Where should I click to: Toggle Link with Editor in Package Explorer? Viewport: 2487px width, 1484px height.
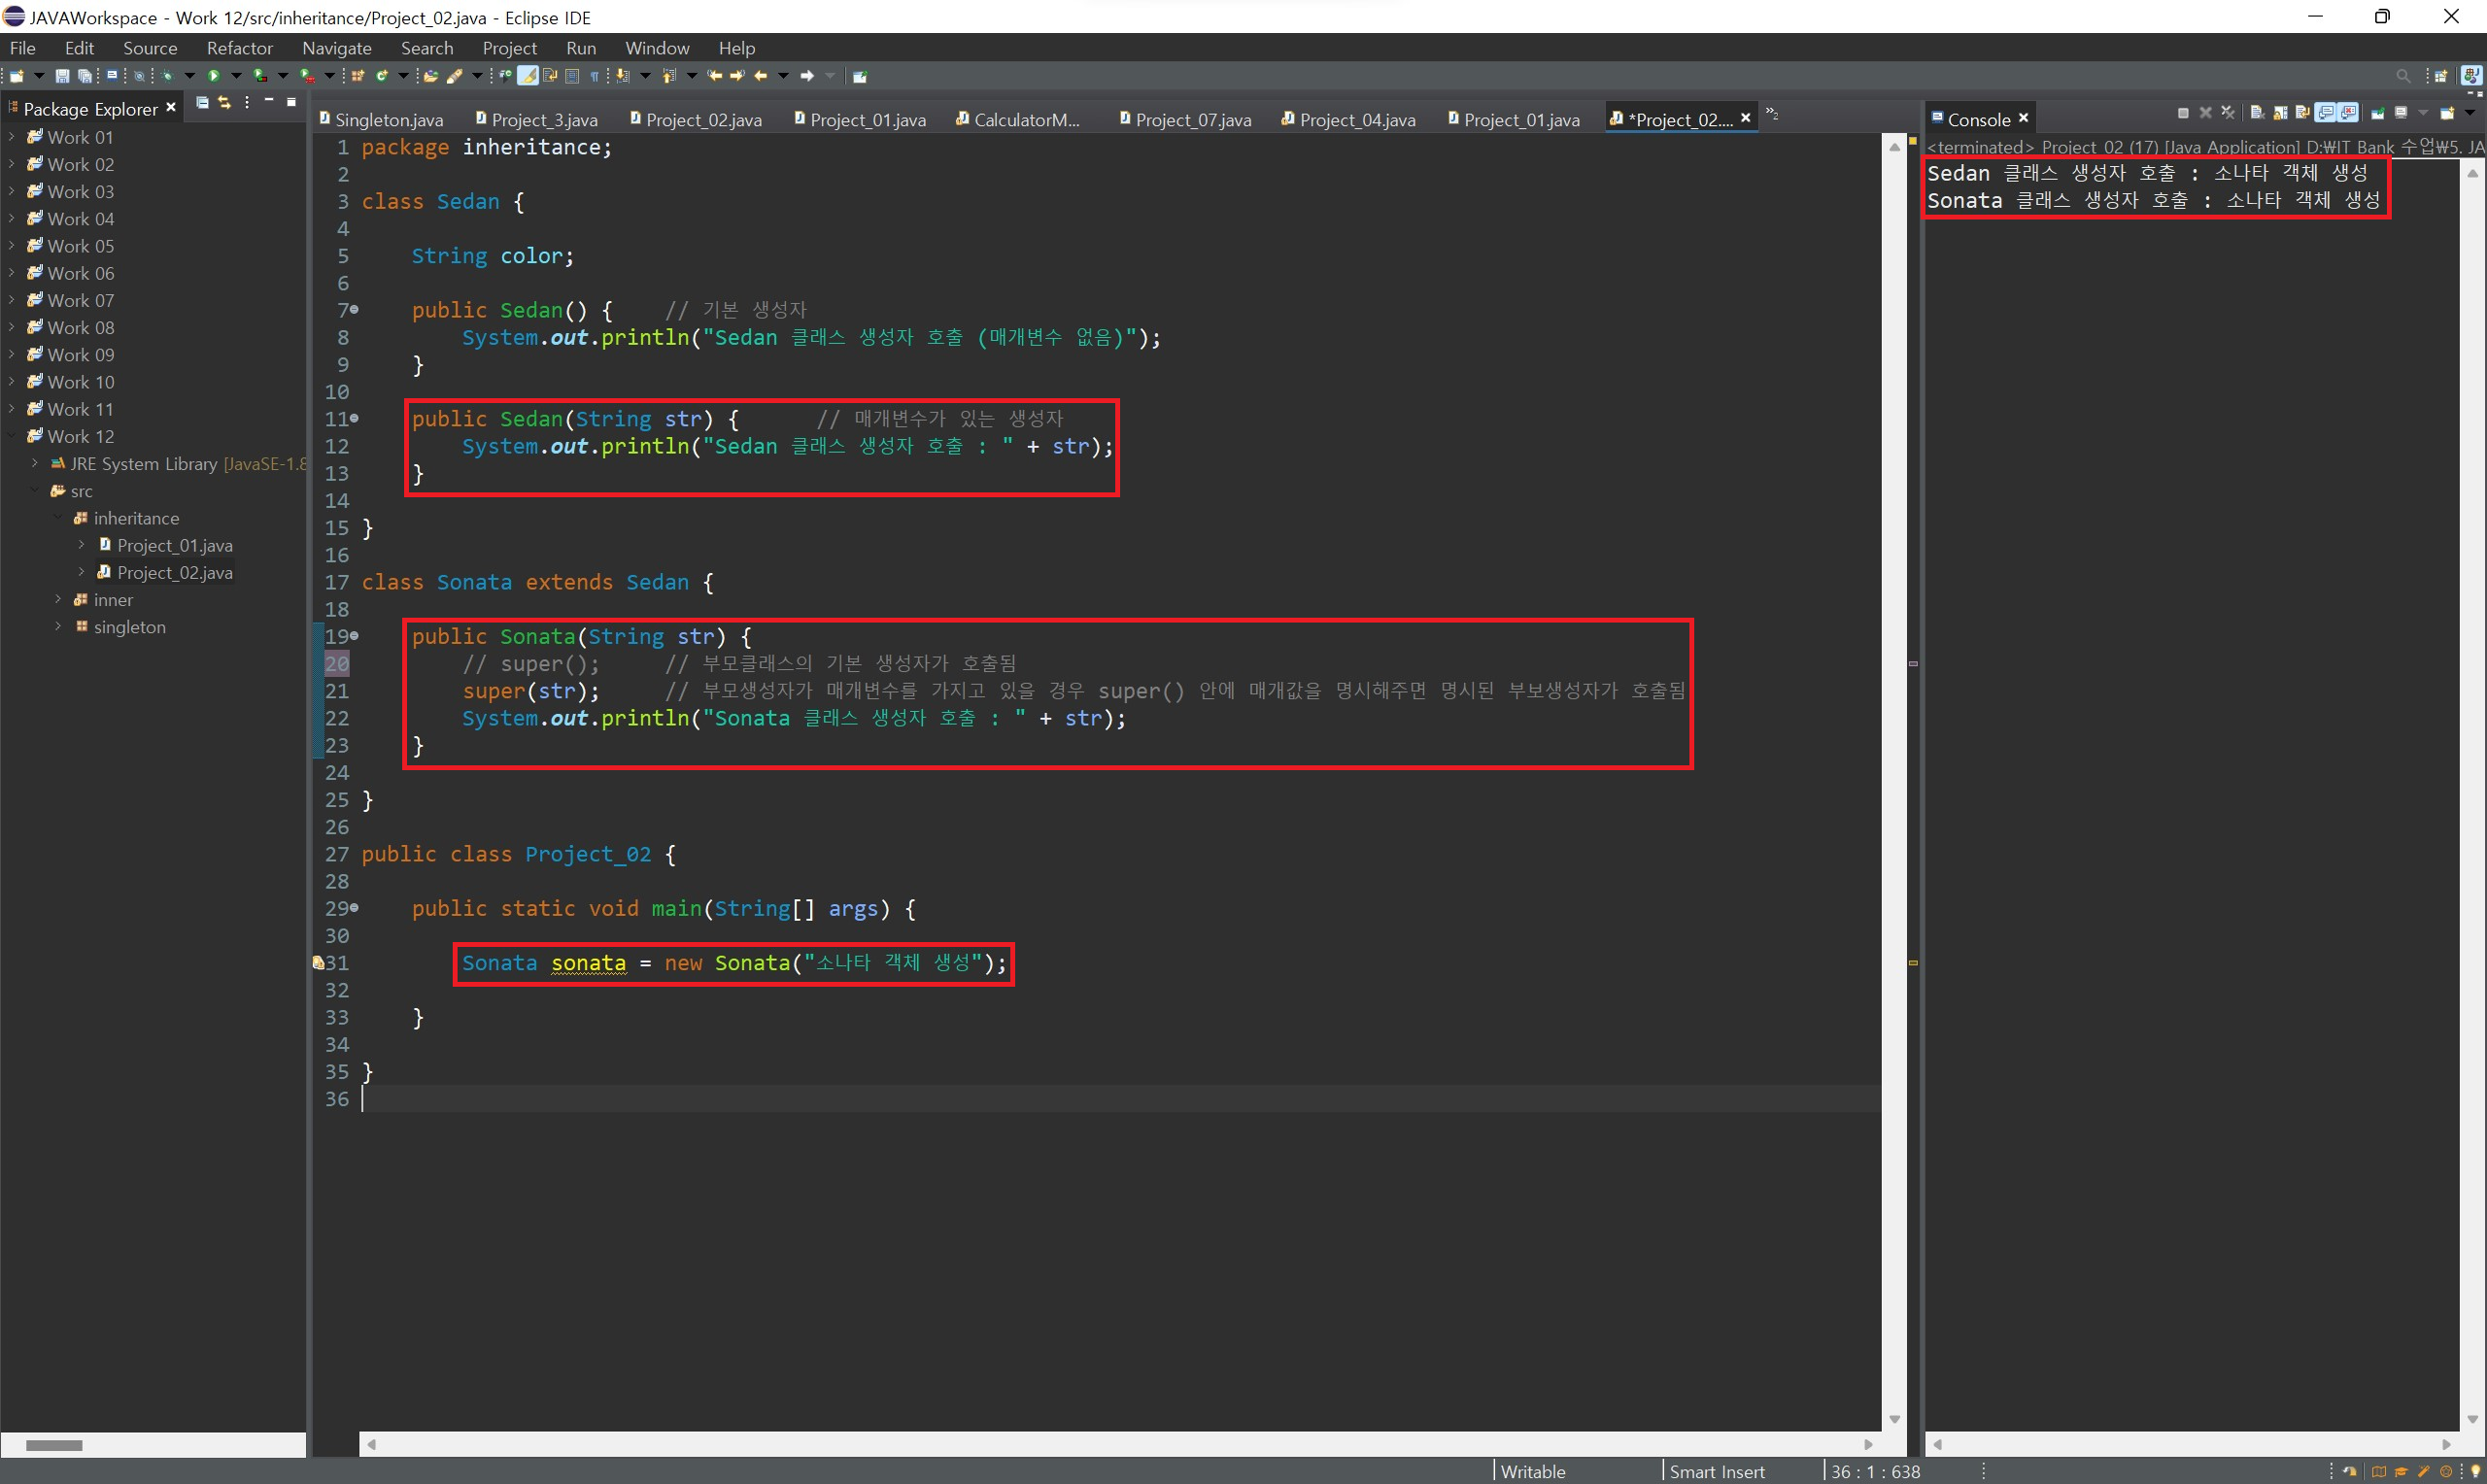(x=224, y=102)
